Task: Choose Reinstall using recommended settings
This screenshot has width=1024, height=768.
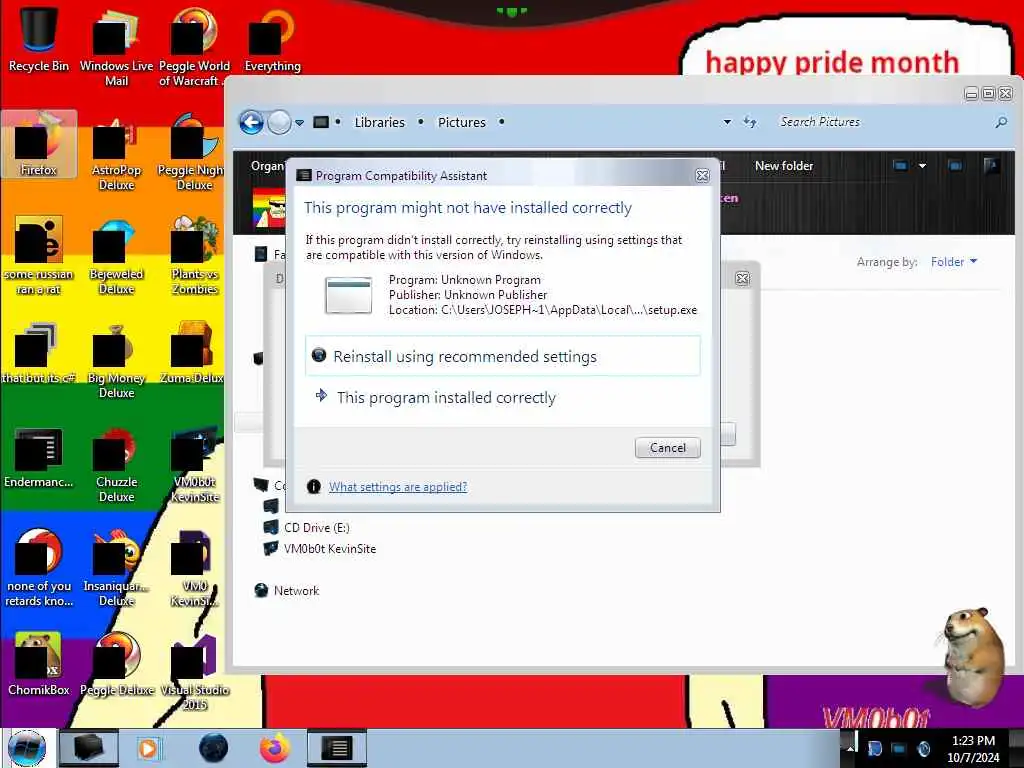Action: 502,356
